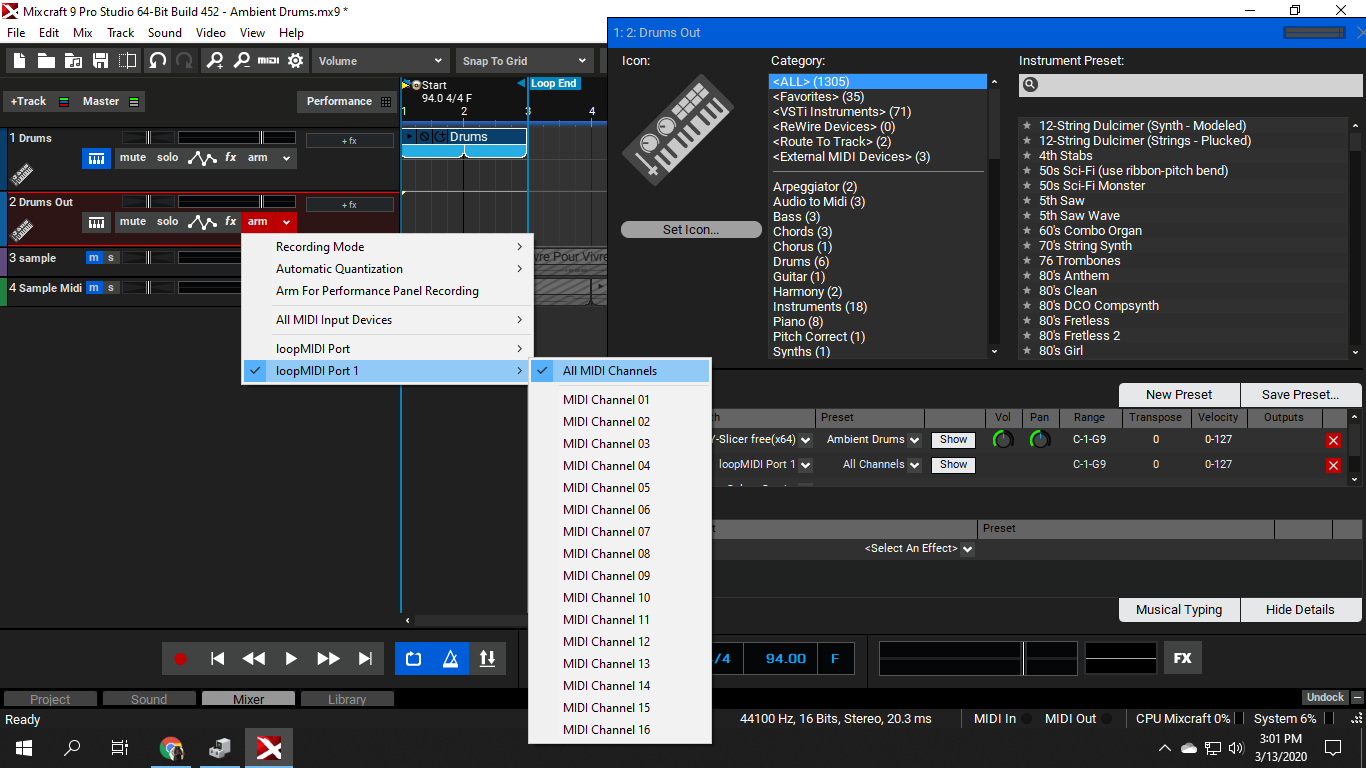Click the add sound file icon
The width and height of the screenshot is (1366, 768).
click(x=73, y=61)
